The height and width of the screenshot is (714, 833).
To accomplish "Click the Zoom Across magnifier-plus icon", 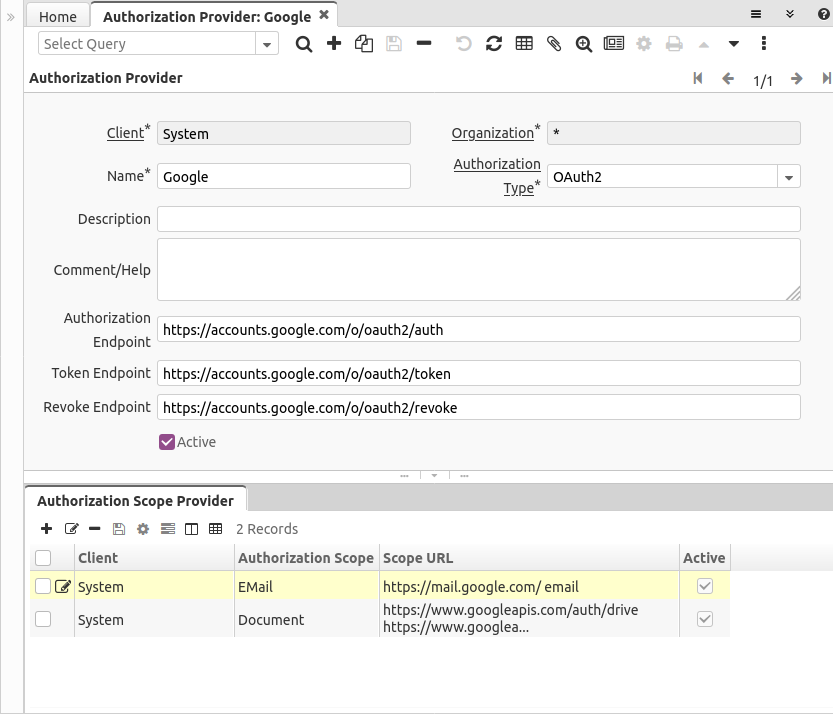I will [x=584, y=44].
